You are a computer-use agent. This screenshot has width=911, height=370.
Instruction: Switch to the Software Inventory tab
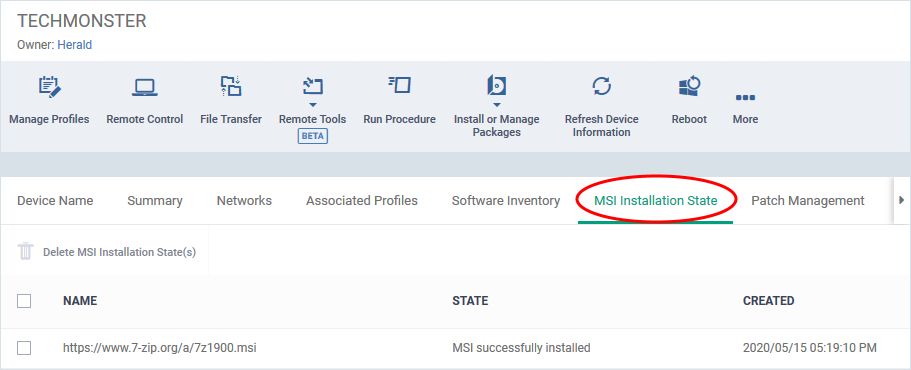click(505, 201)
